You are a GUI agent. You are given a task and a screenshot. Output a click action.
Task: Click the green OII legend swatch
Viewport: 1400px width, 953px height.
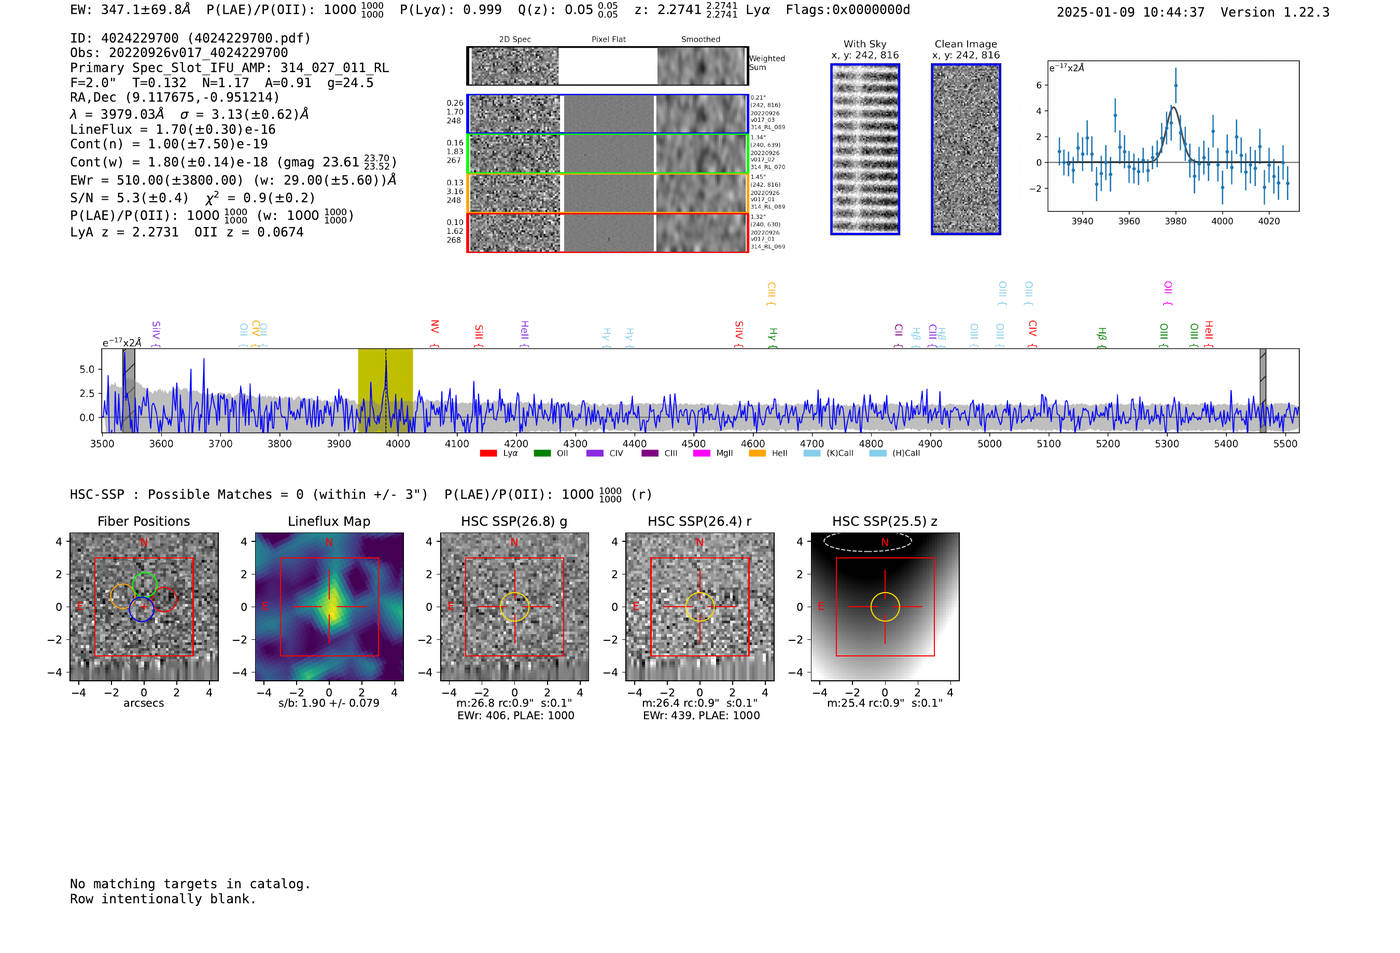(542, 453)
